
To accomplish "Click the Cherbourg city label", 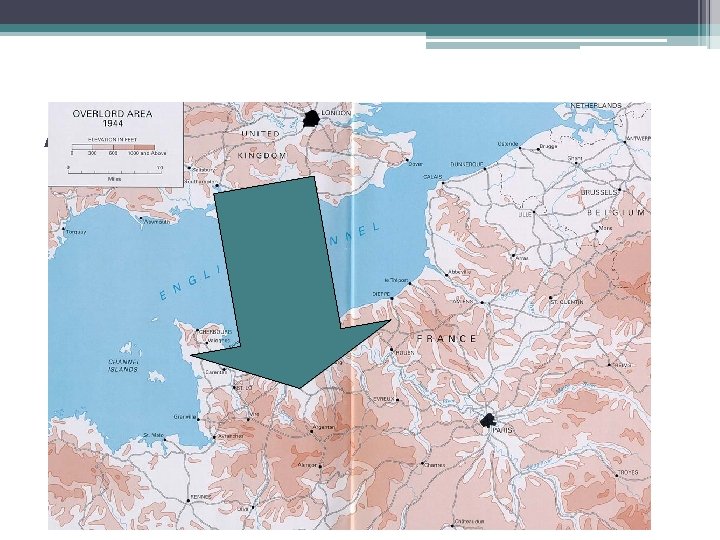I will [216, 331].
